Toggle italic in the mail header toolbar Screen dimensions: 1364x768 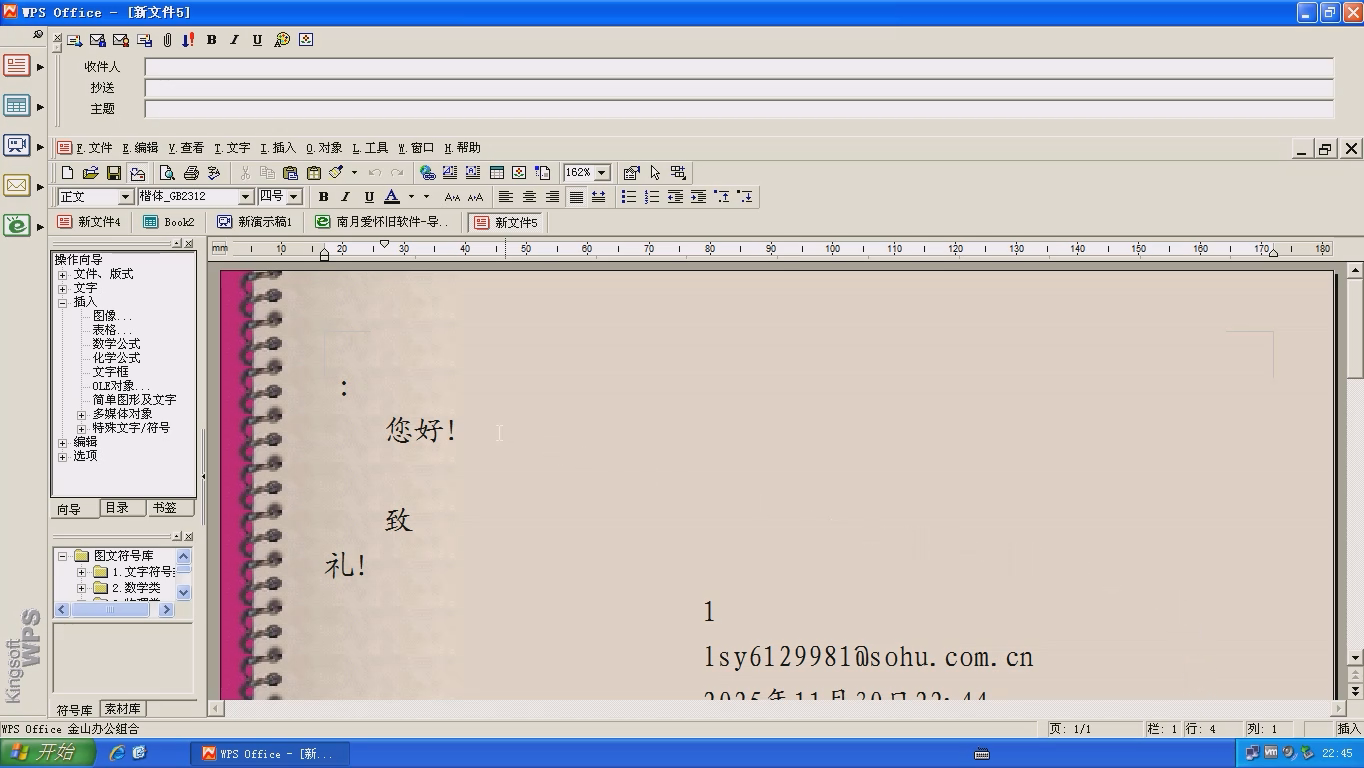pyautogui.click(x=234, y=40)
